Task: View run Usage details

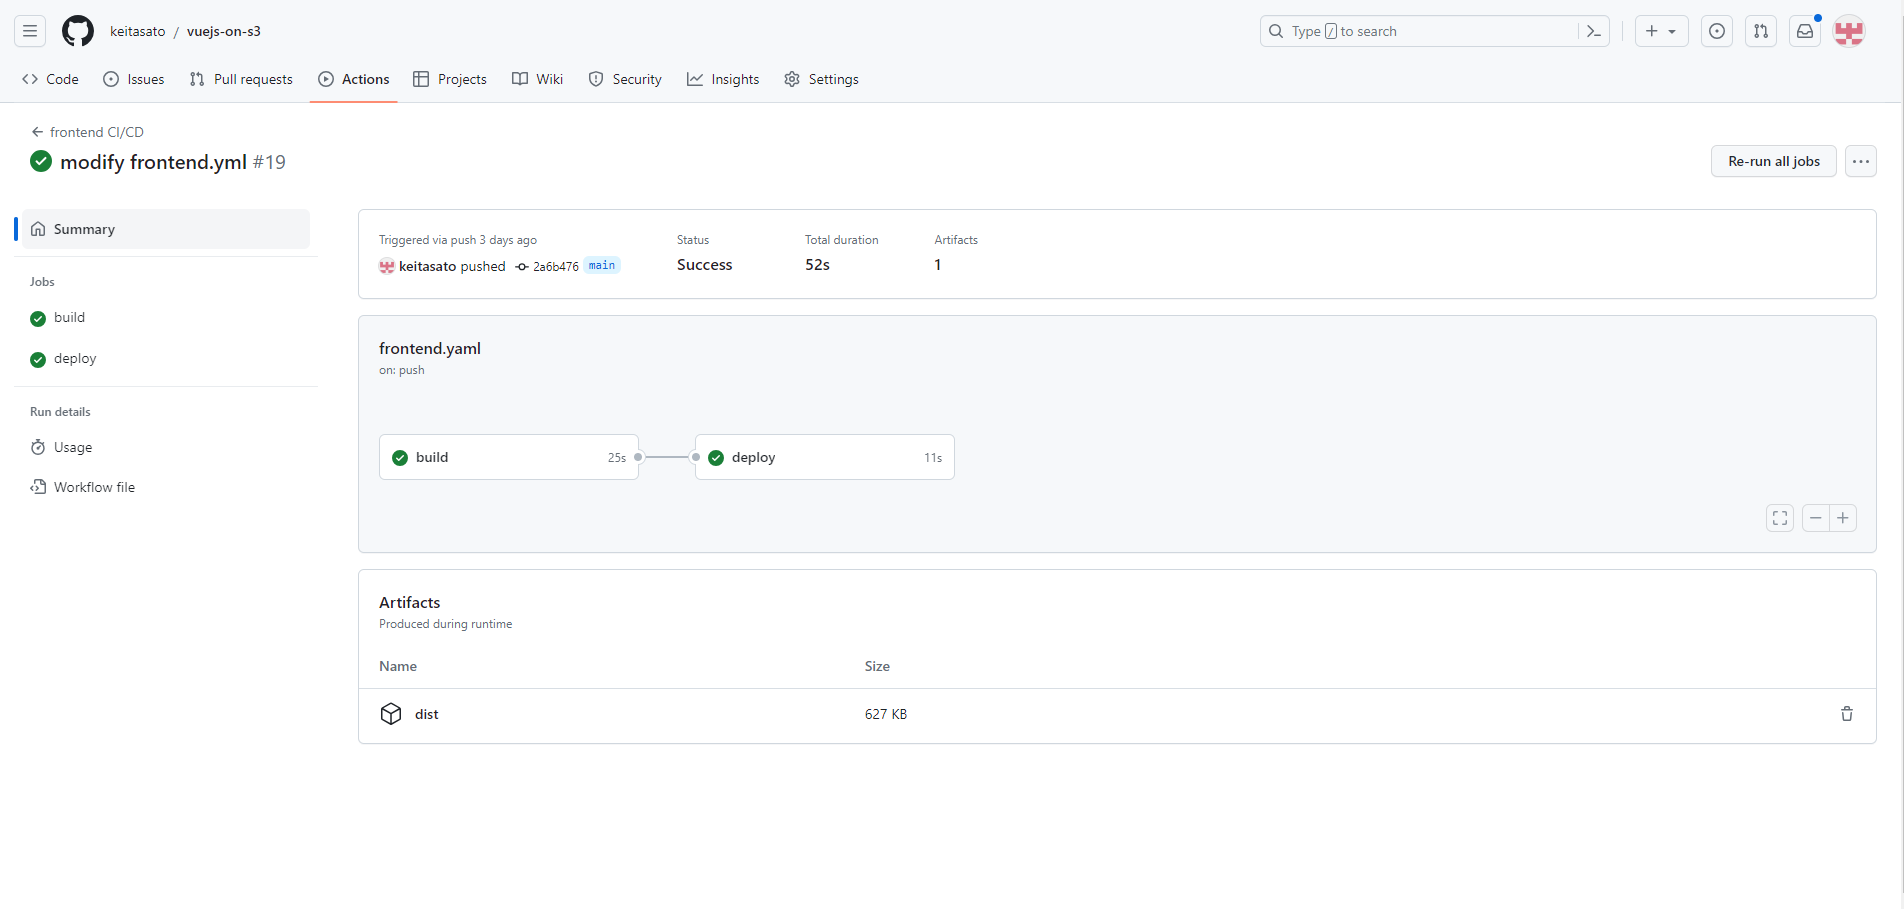Action: (x=166, y=447)
